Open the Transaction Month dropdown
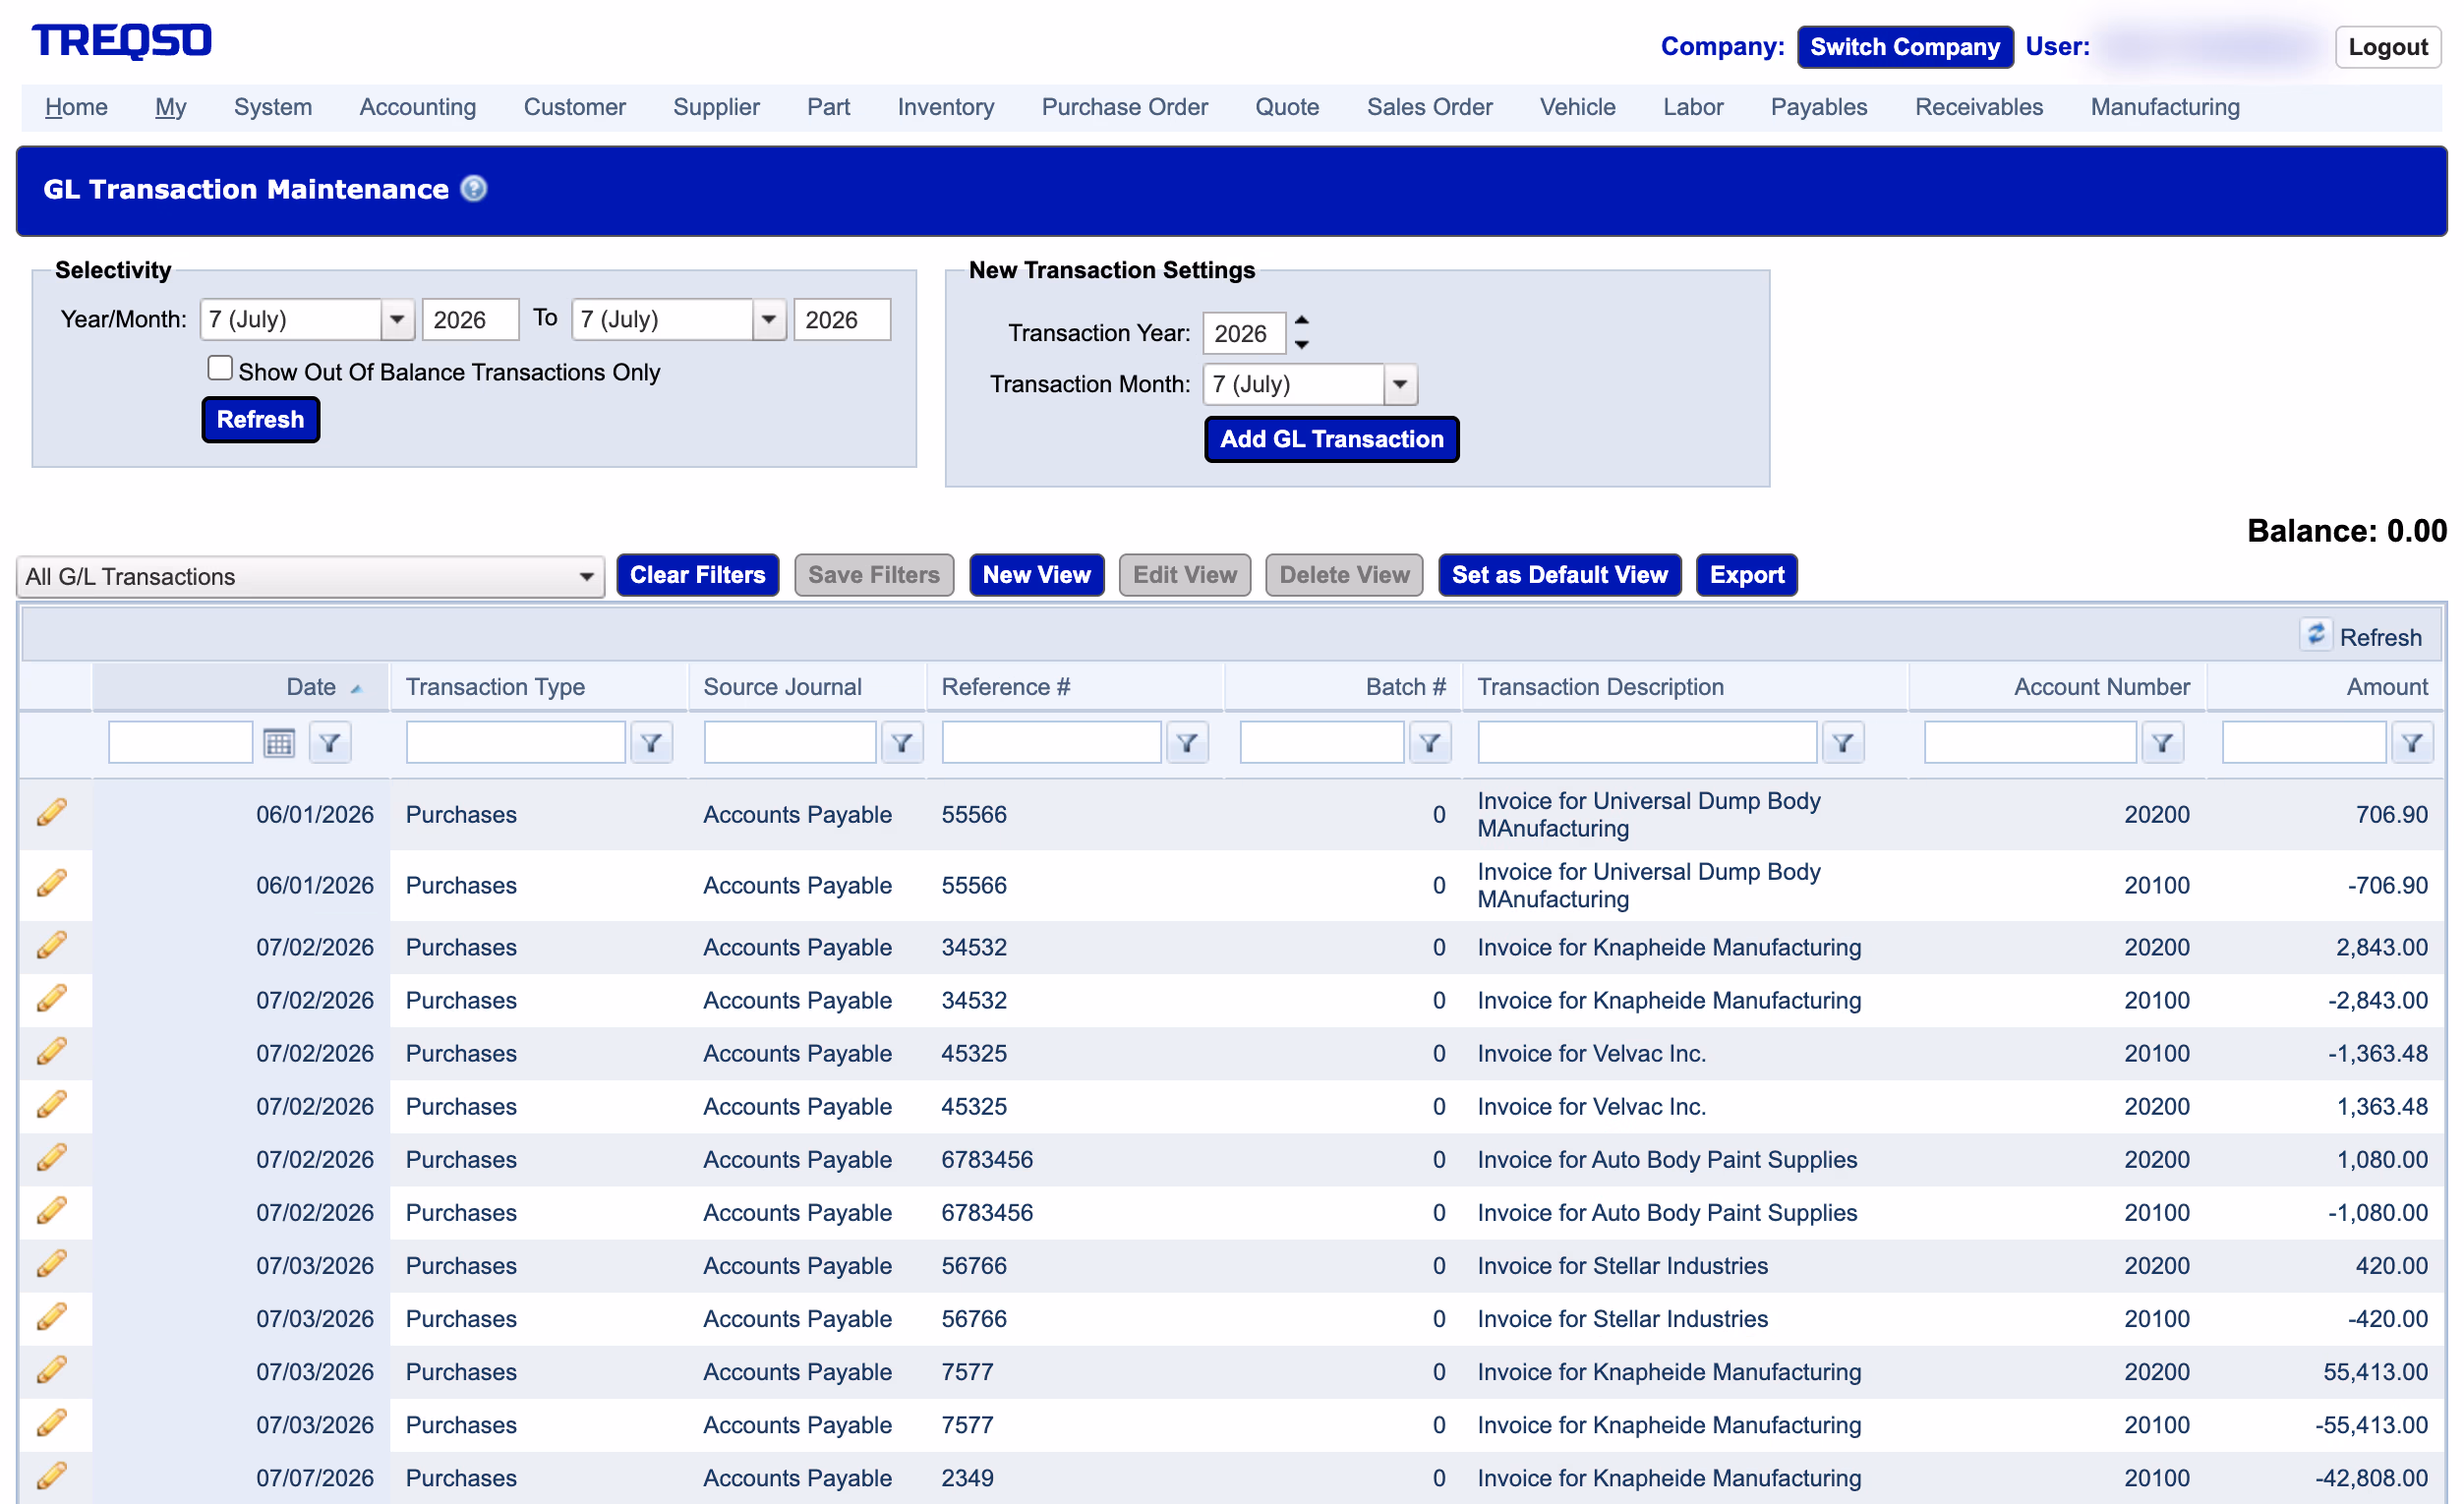The width and height of the screenshot is (2464, 1504). click(x=1400, y=384)
